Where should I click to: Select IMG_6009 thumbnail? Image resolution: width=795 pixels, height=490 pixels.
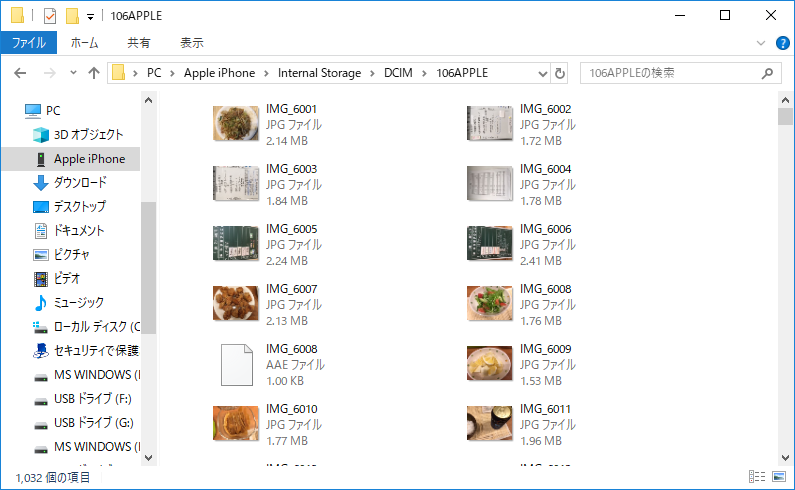tap(490, 363)
